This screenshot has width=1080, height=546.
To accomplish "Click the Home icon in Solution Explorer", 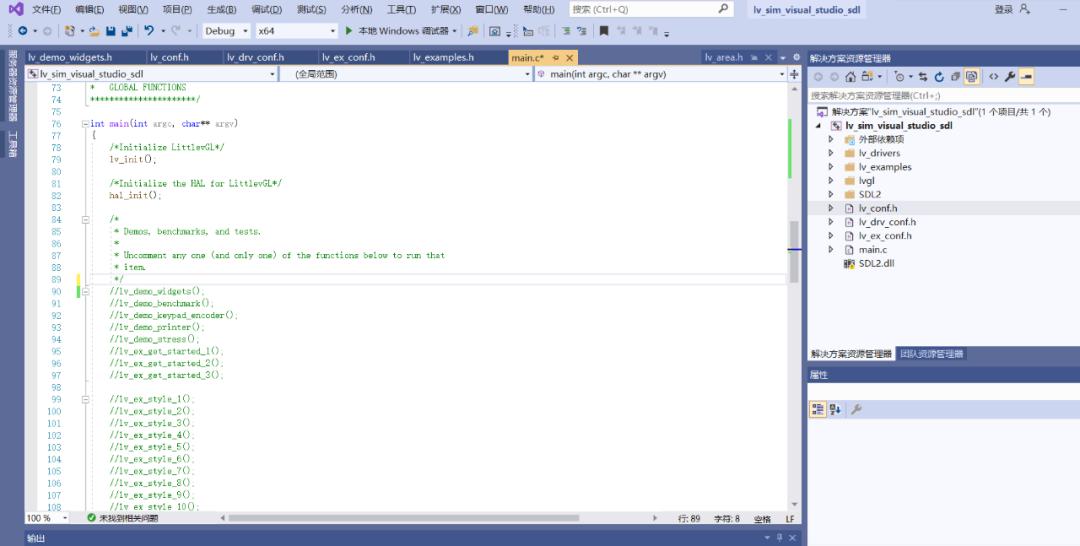I will click(851, 76).
